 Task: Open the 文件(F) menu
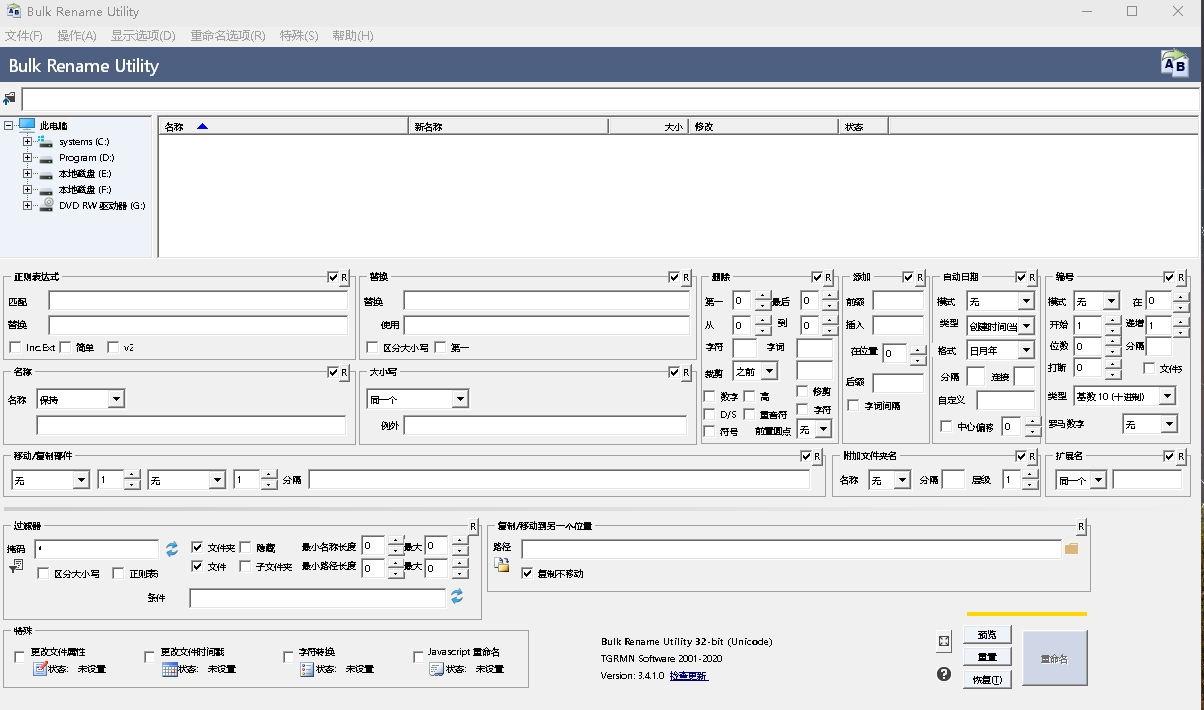pyautogui.click(x=24, y=35)
